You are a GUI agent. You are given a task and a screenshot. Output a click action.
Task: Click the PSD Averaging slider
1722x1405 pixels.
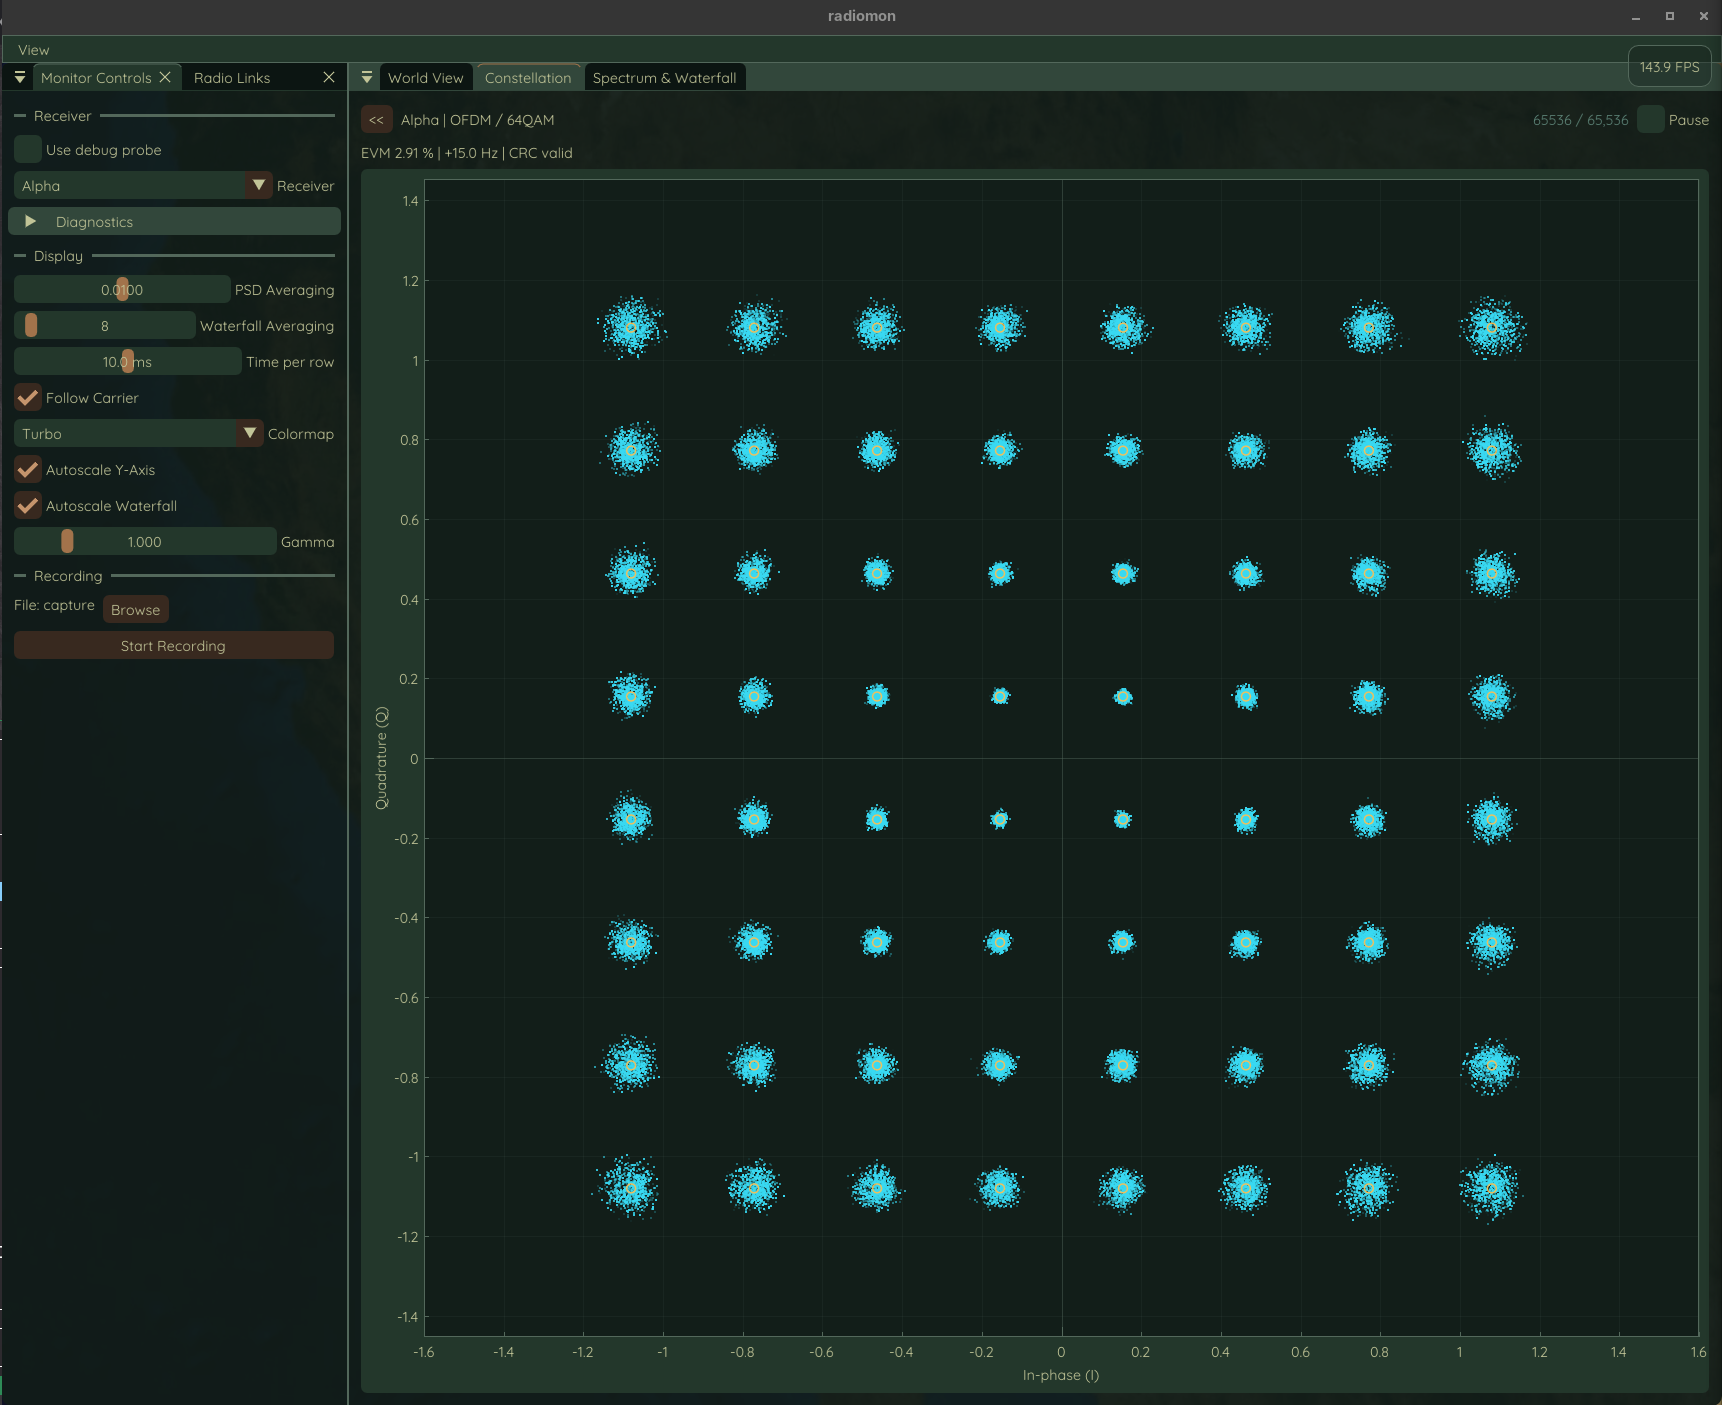122,290
